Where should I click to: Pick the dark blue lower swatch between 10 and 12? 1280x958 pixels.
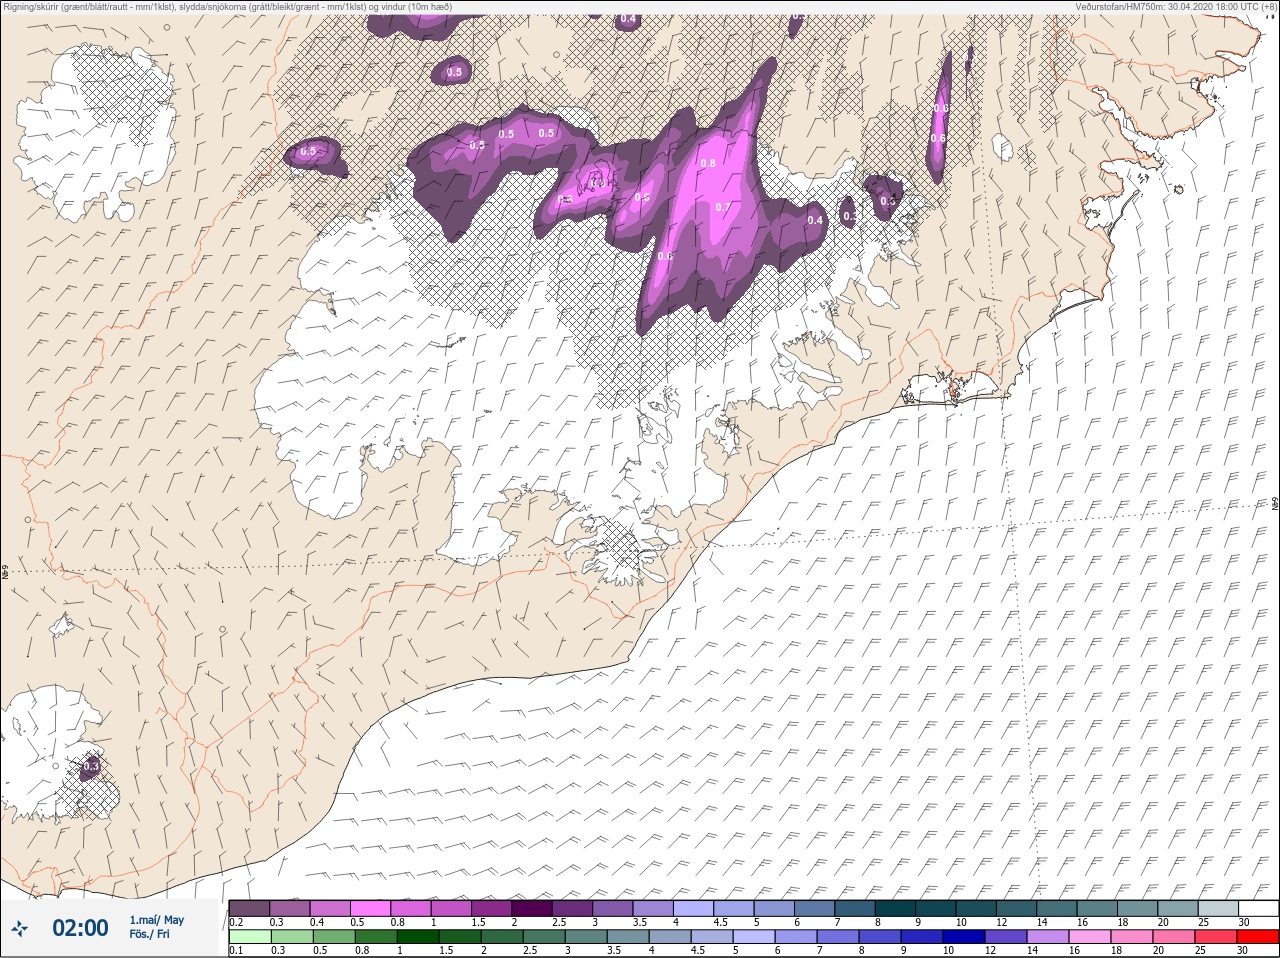[x=964, y=937]
